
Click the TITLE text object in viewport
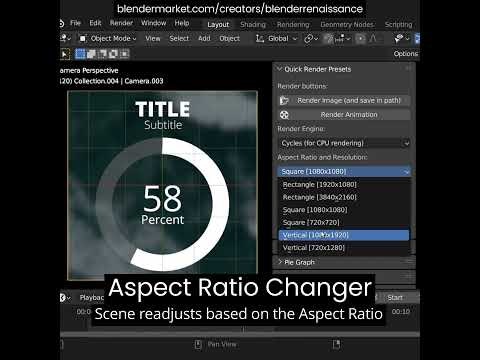163,109
